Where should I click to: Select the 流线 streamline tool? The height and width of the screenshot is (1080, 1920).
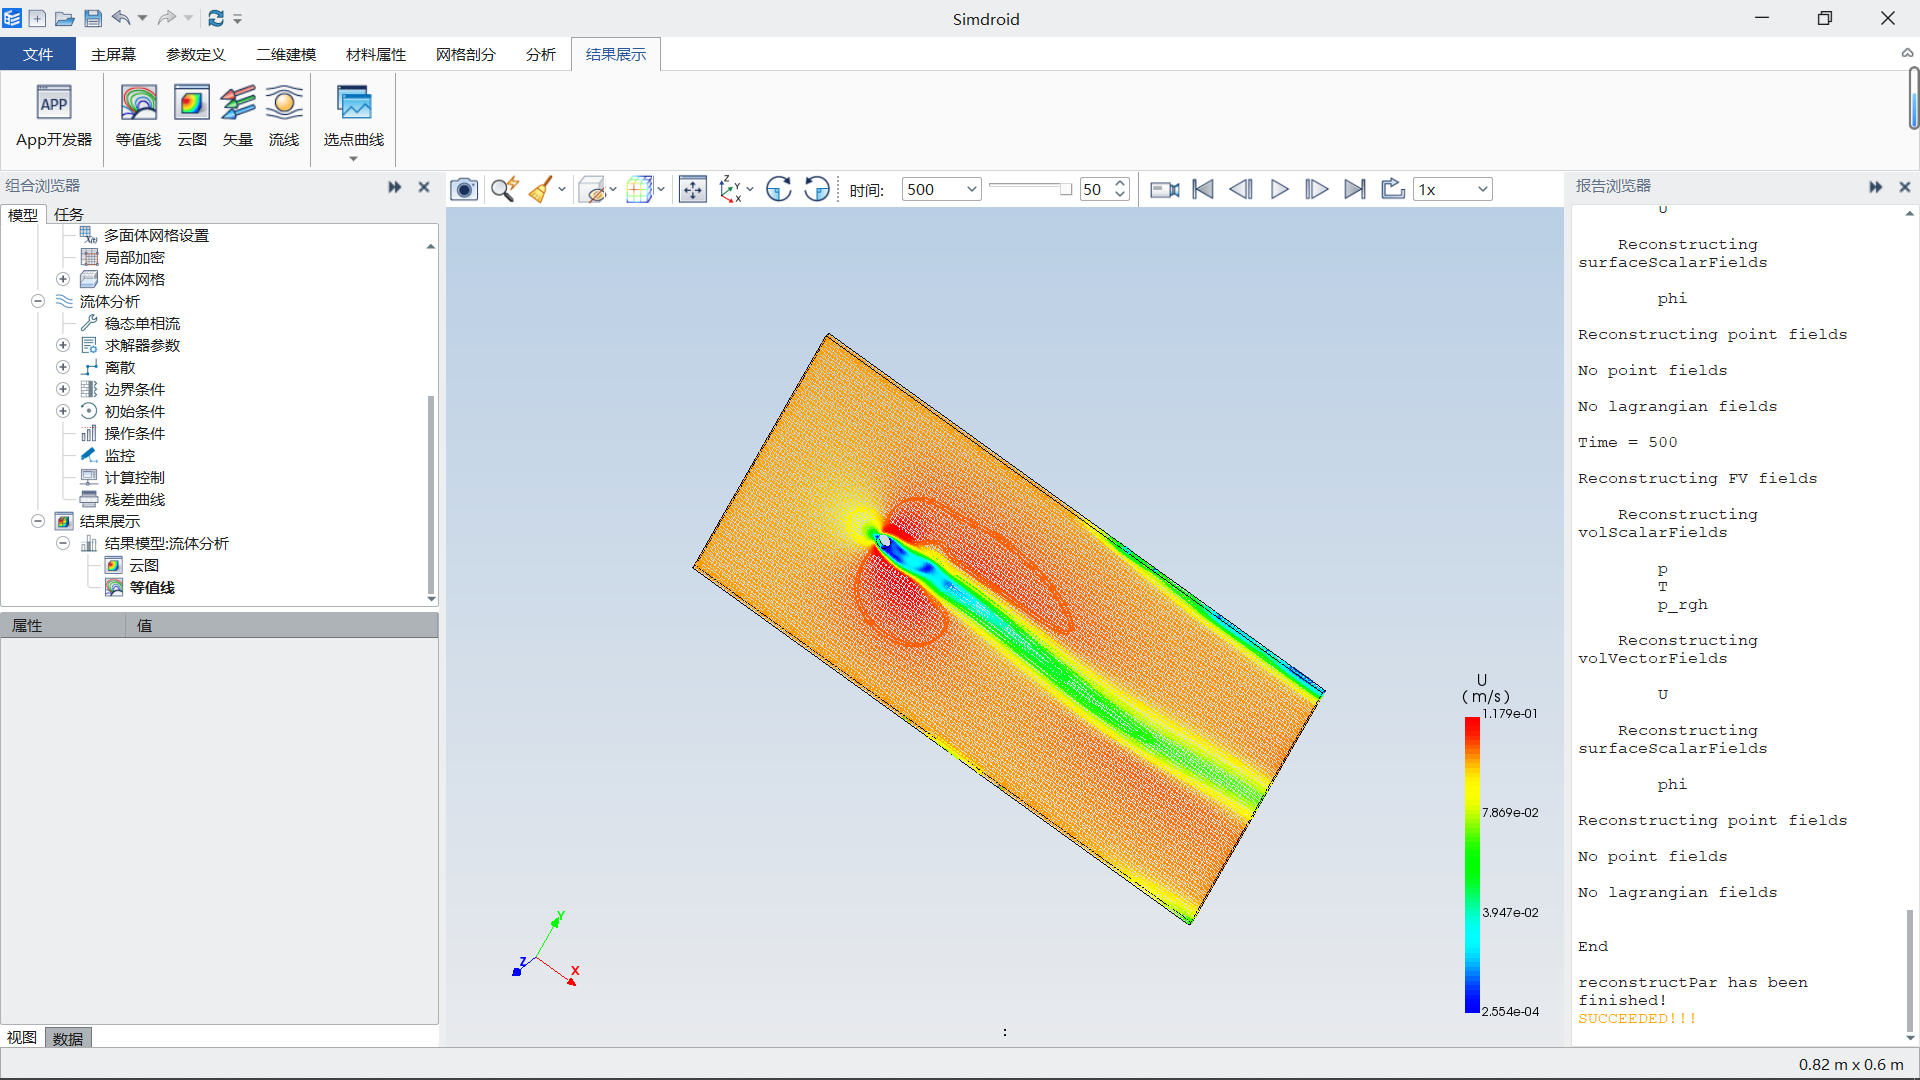[284, 117]
